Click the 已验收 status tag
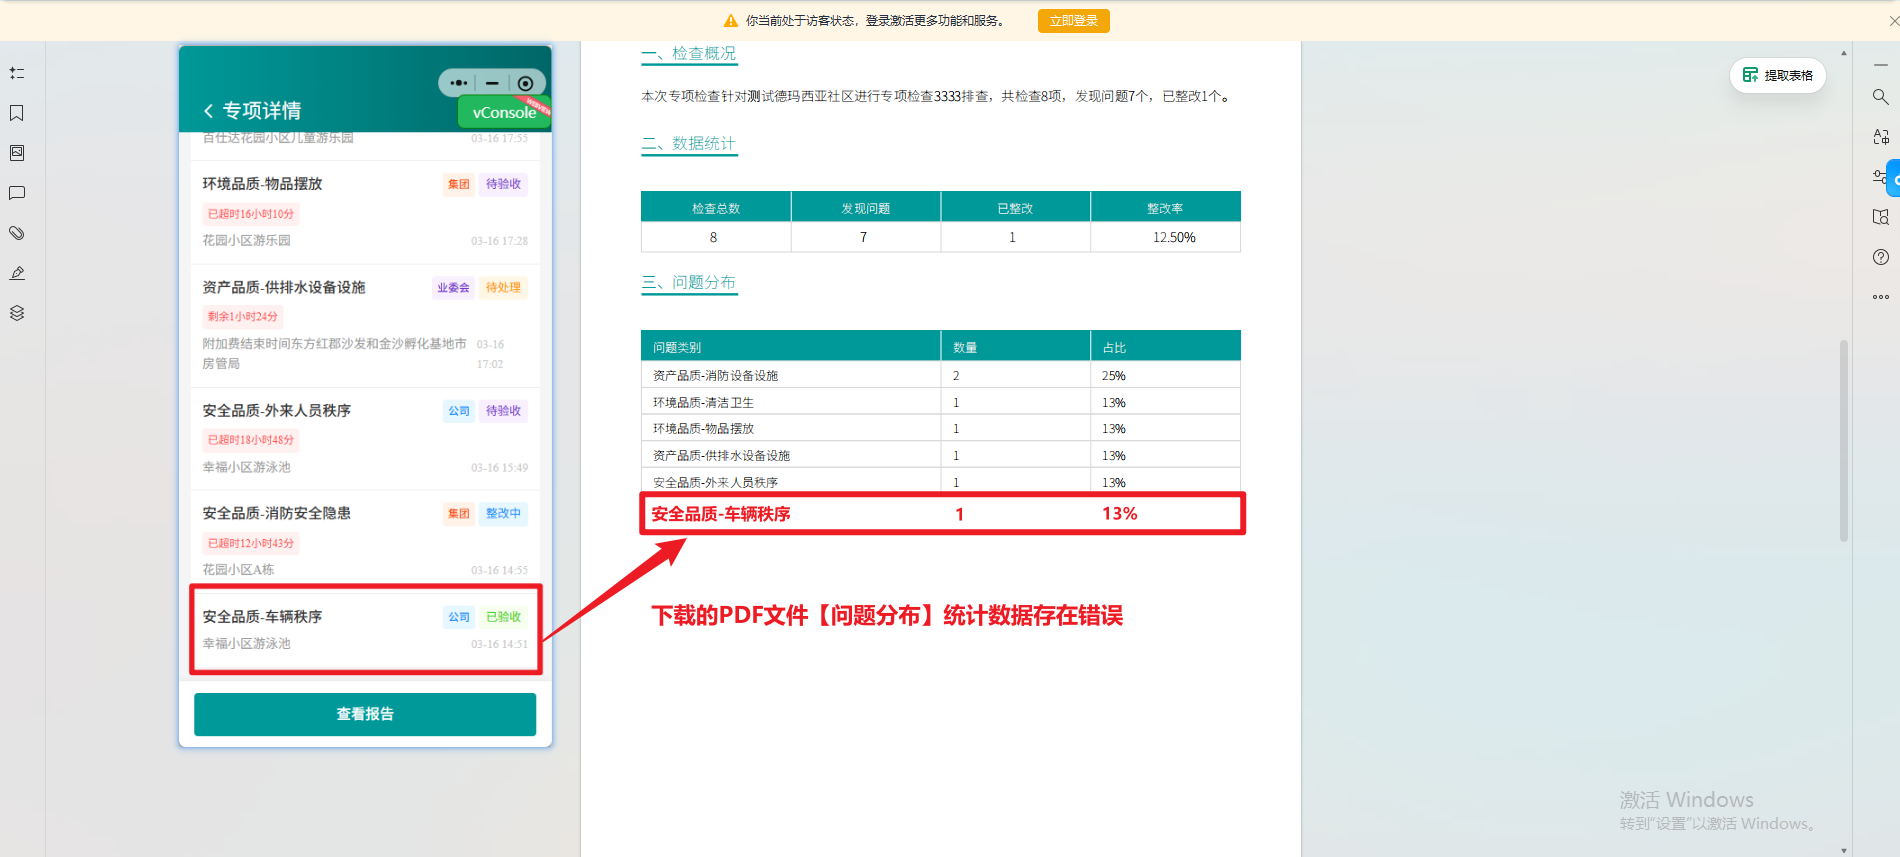 [503, 617]
